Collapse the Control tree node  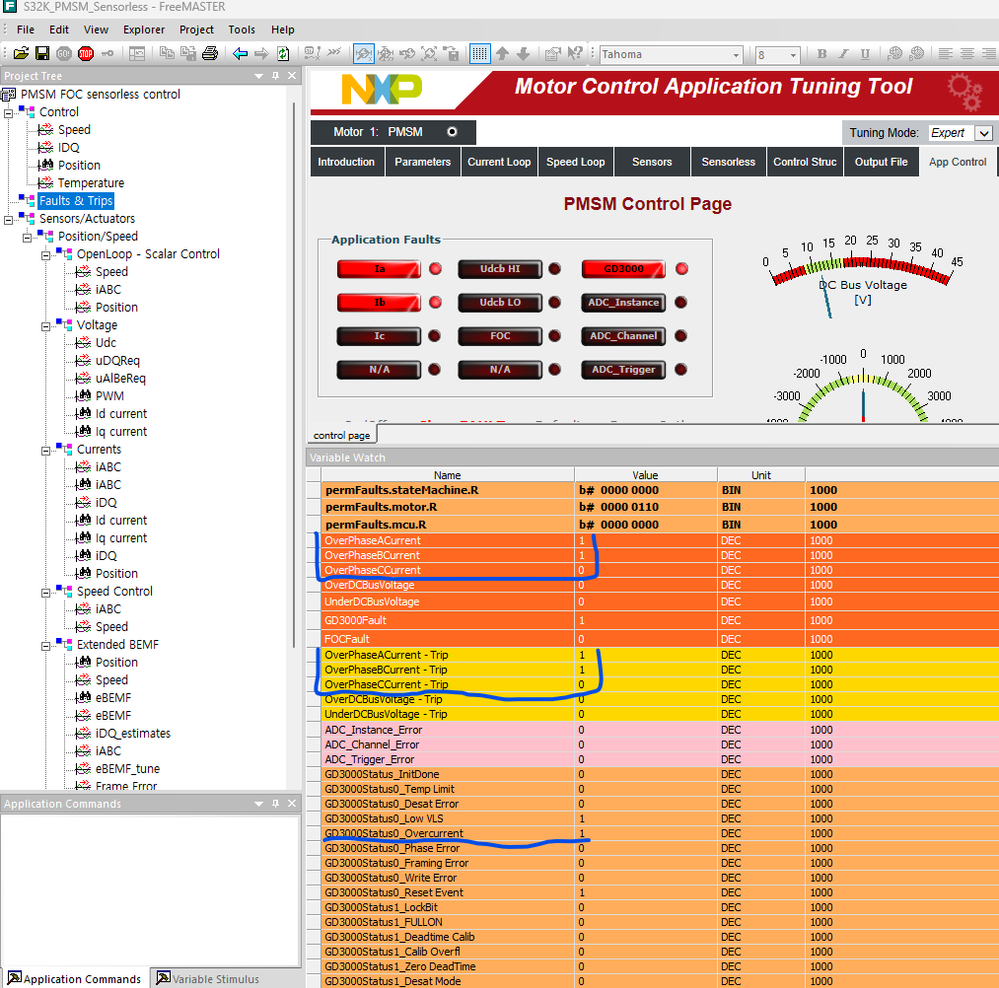8,113
